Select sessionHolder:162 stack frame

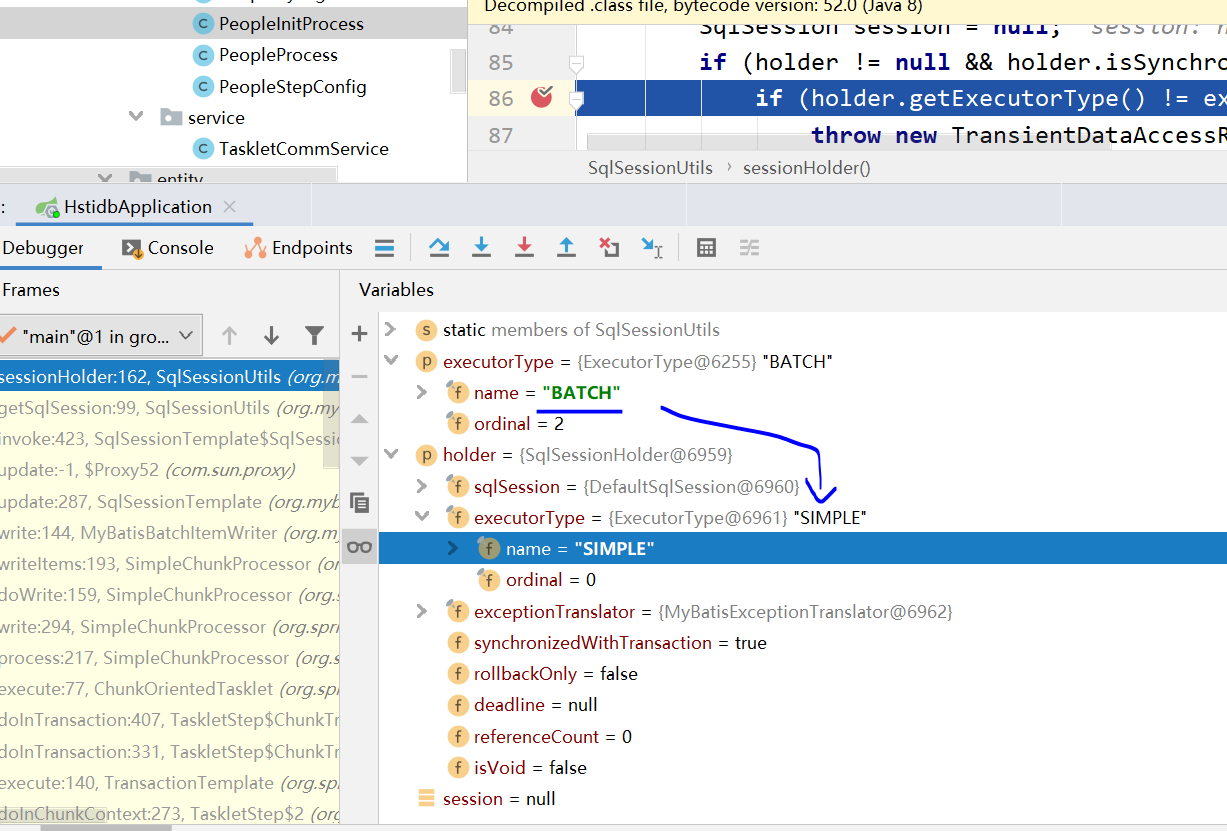[169, 377]
